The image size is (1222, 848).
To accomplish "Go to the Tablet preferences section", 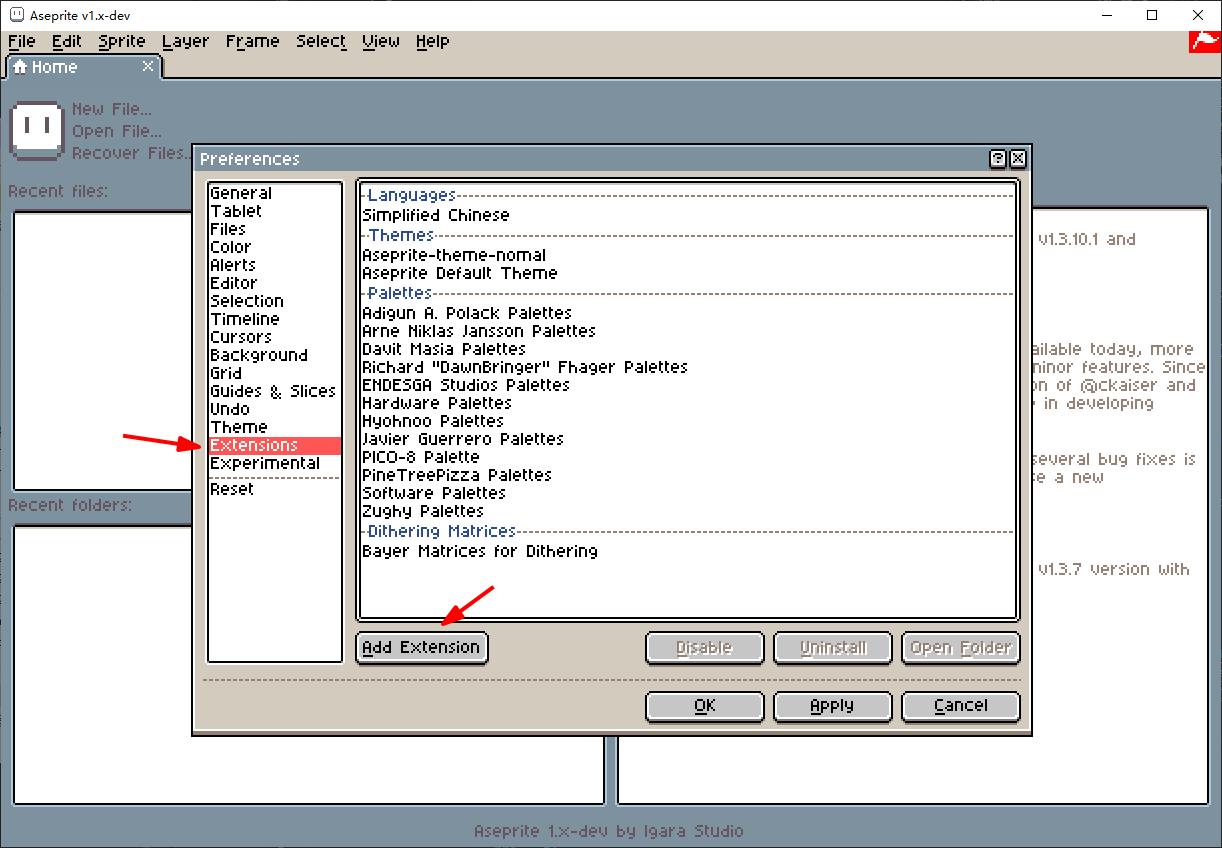I will (x=275, y=211).
